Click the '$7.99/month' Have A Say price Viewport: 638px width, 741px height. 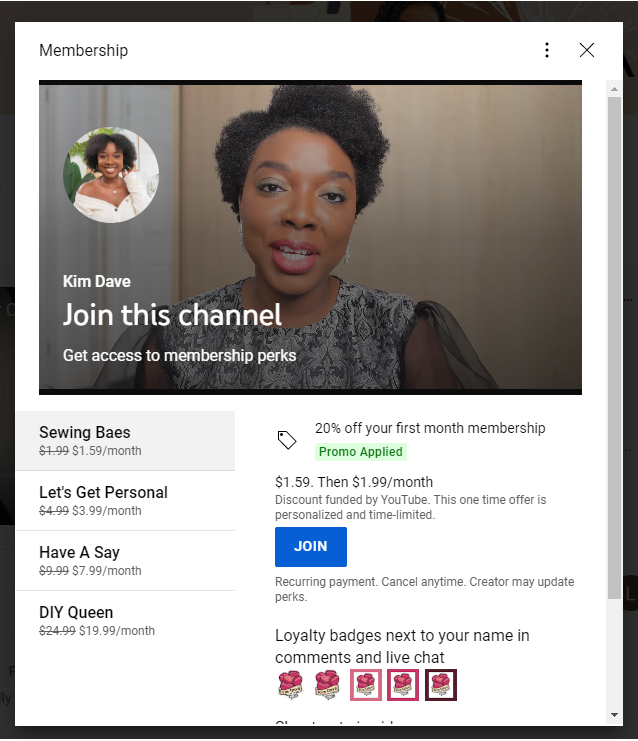107,571
